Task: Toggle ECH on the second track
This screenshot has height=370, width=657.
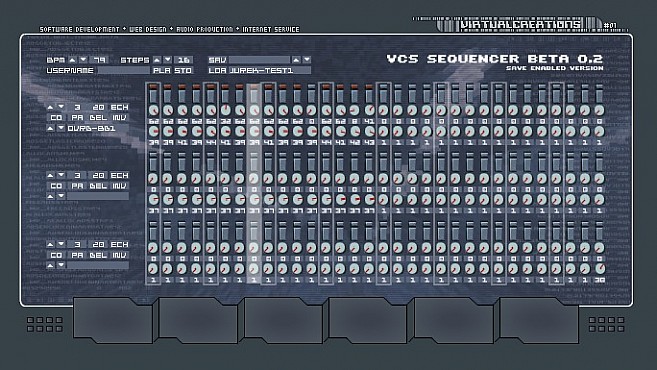Action: coord(119,175)
